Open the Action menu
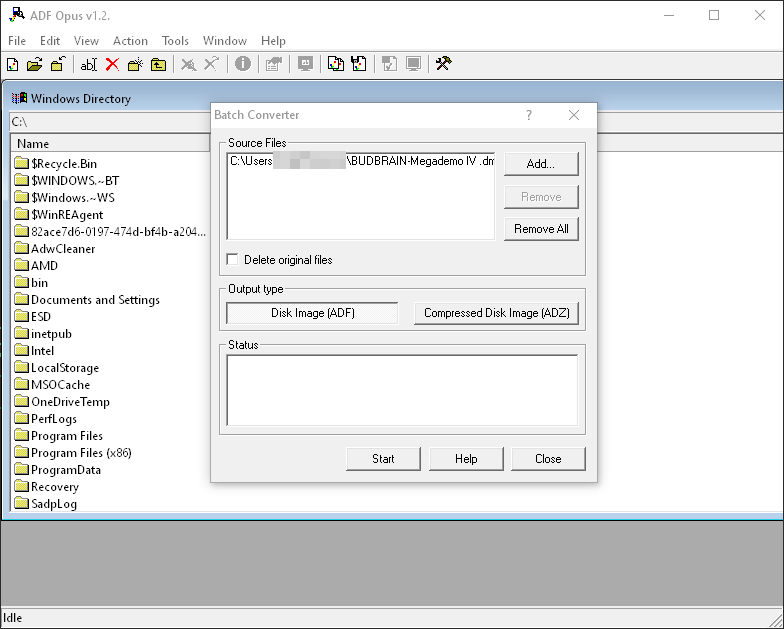Image resolution: width=784 pixels, height=629 pixels. 130,41
